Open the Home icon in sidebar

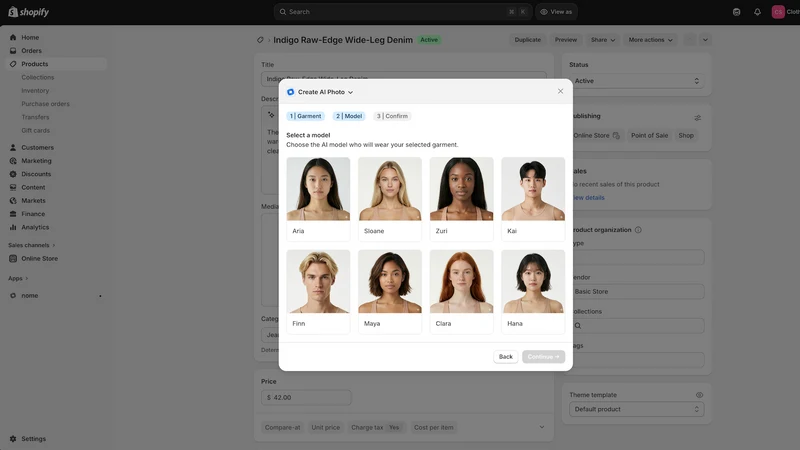click(13, 37)
